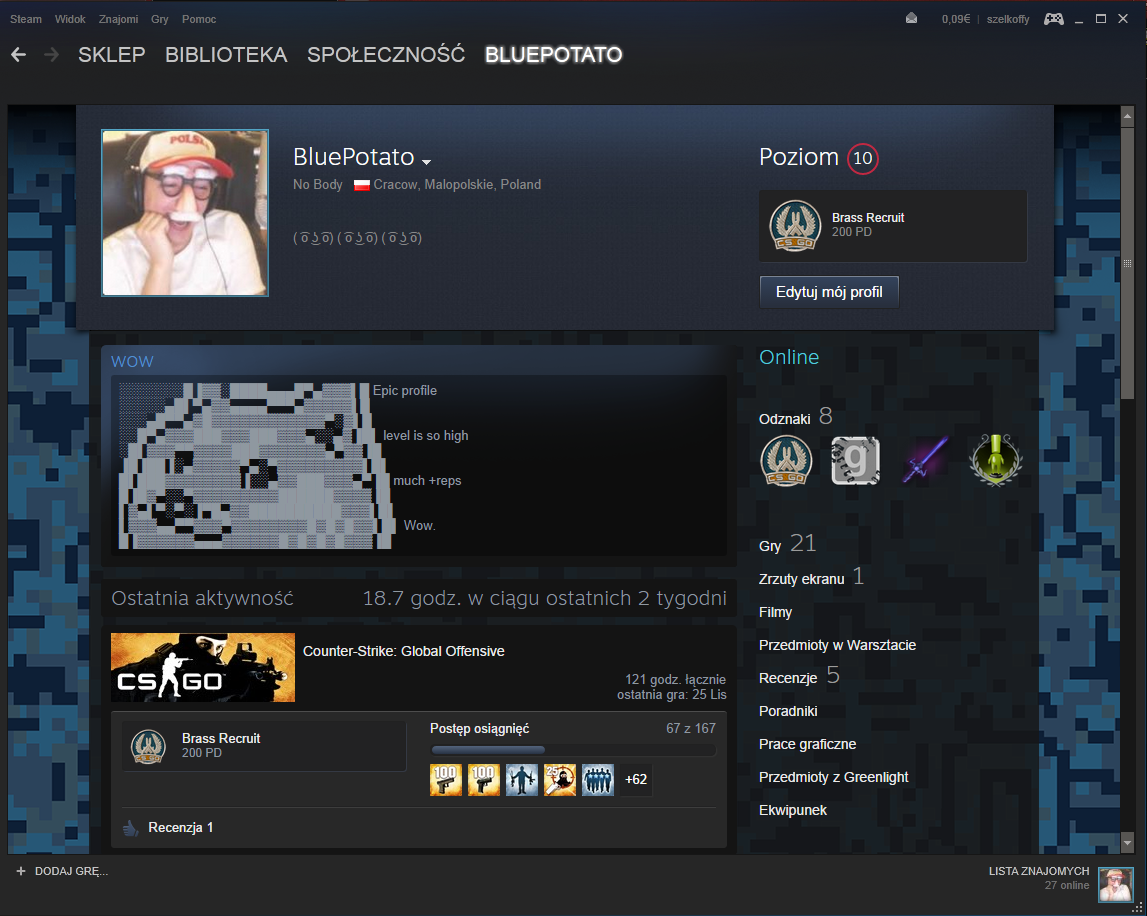The width and height of the screenshot is (1147, 916).
Task: Switch to the BIBLIOTEKA tab
Action: coord(226,55)
